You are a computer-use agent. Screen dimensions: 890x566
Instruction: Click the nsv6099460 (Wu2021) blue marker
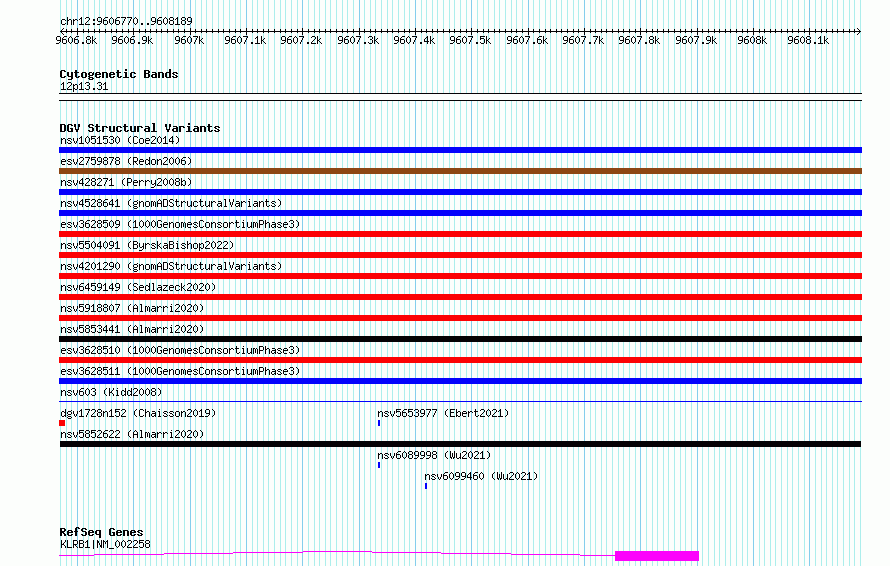(426, 486)
